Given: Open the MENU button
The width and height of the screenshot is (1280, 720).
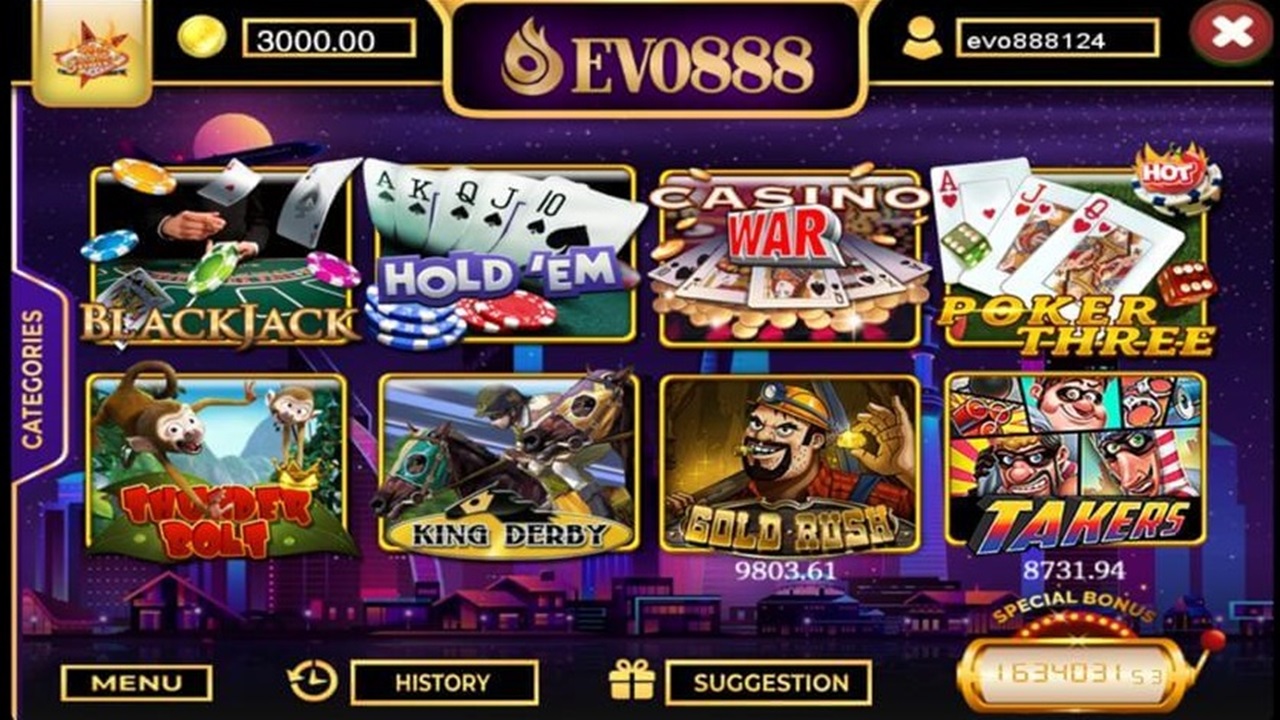Looking at the screenshot, I should coord(136,683).
